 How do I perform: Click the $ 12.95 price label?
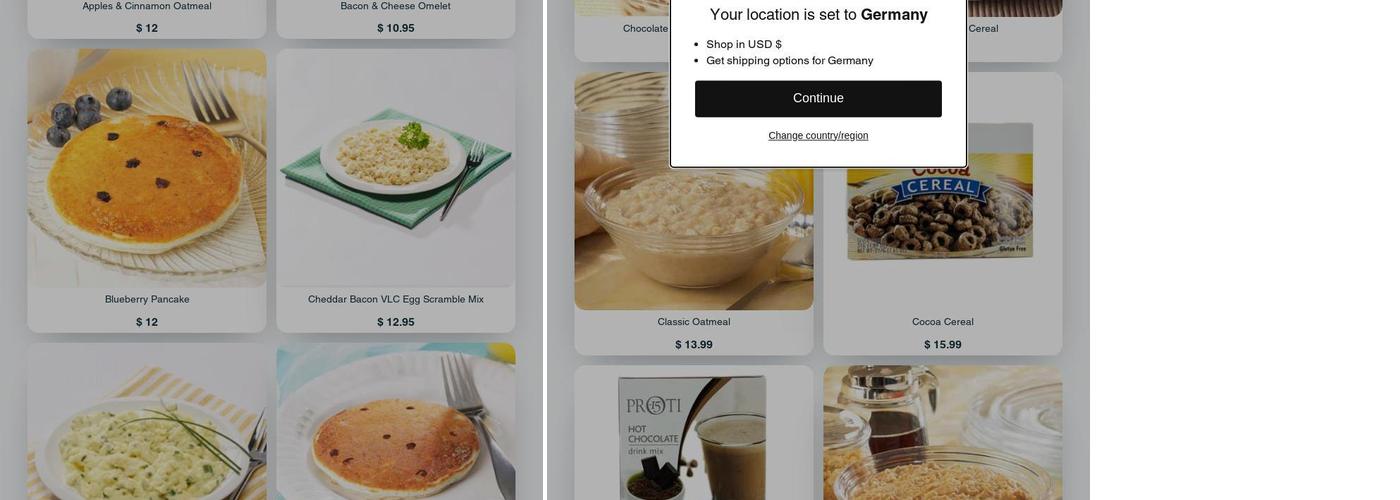tap(396, 322)
